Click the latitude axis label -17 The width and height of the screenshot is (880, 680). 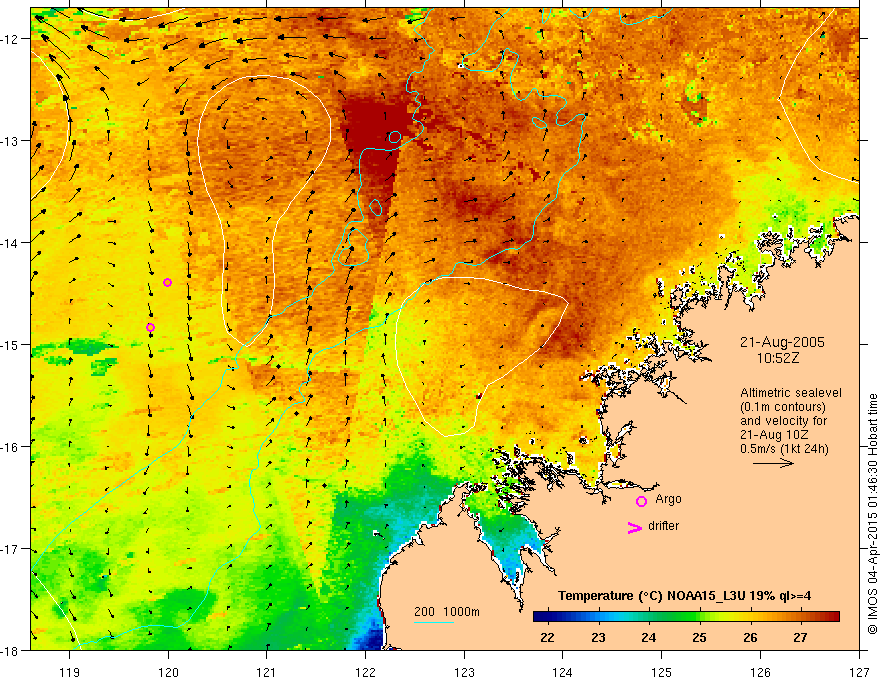[11, 549]
